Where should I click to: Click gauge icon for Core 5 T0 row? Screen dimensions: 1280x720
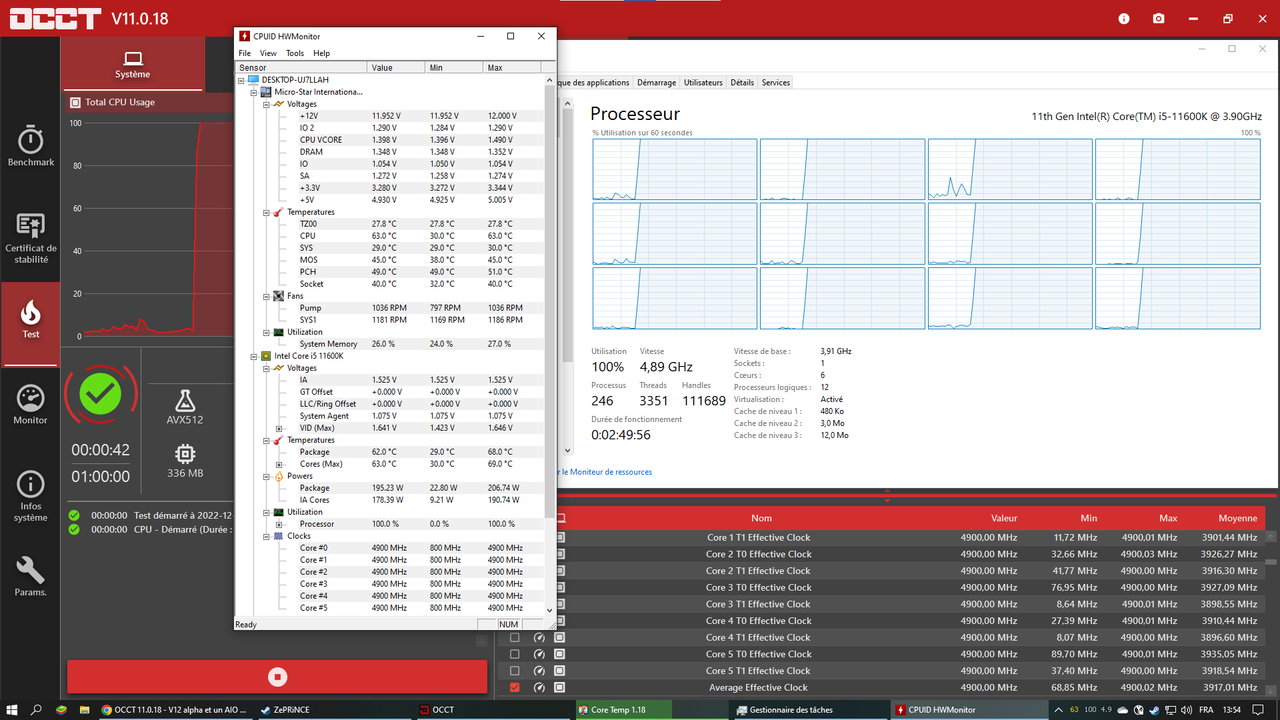point(539,654)
